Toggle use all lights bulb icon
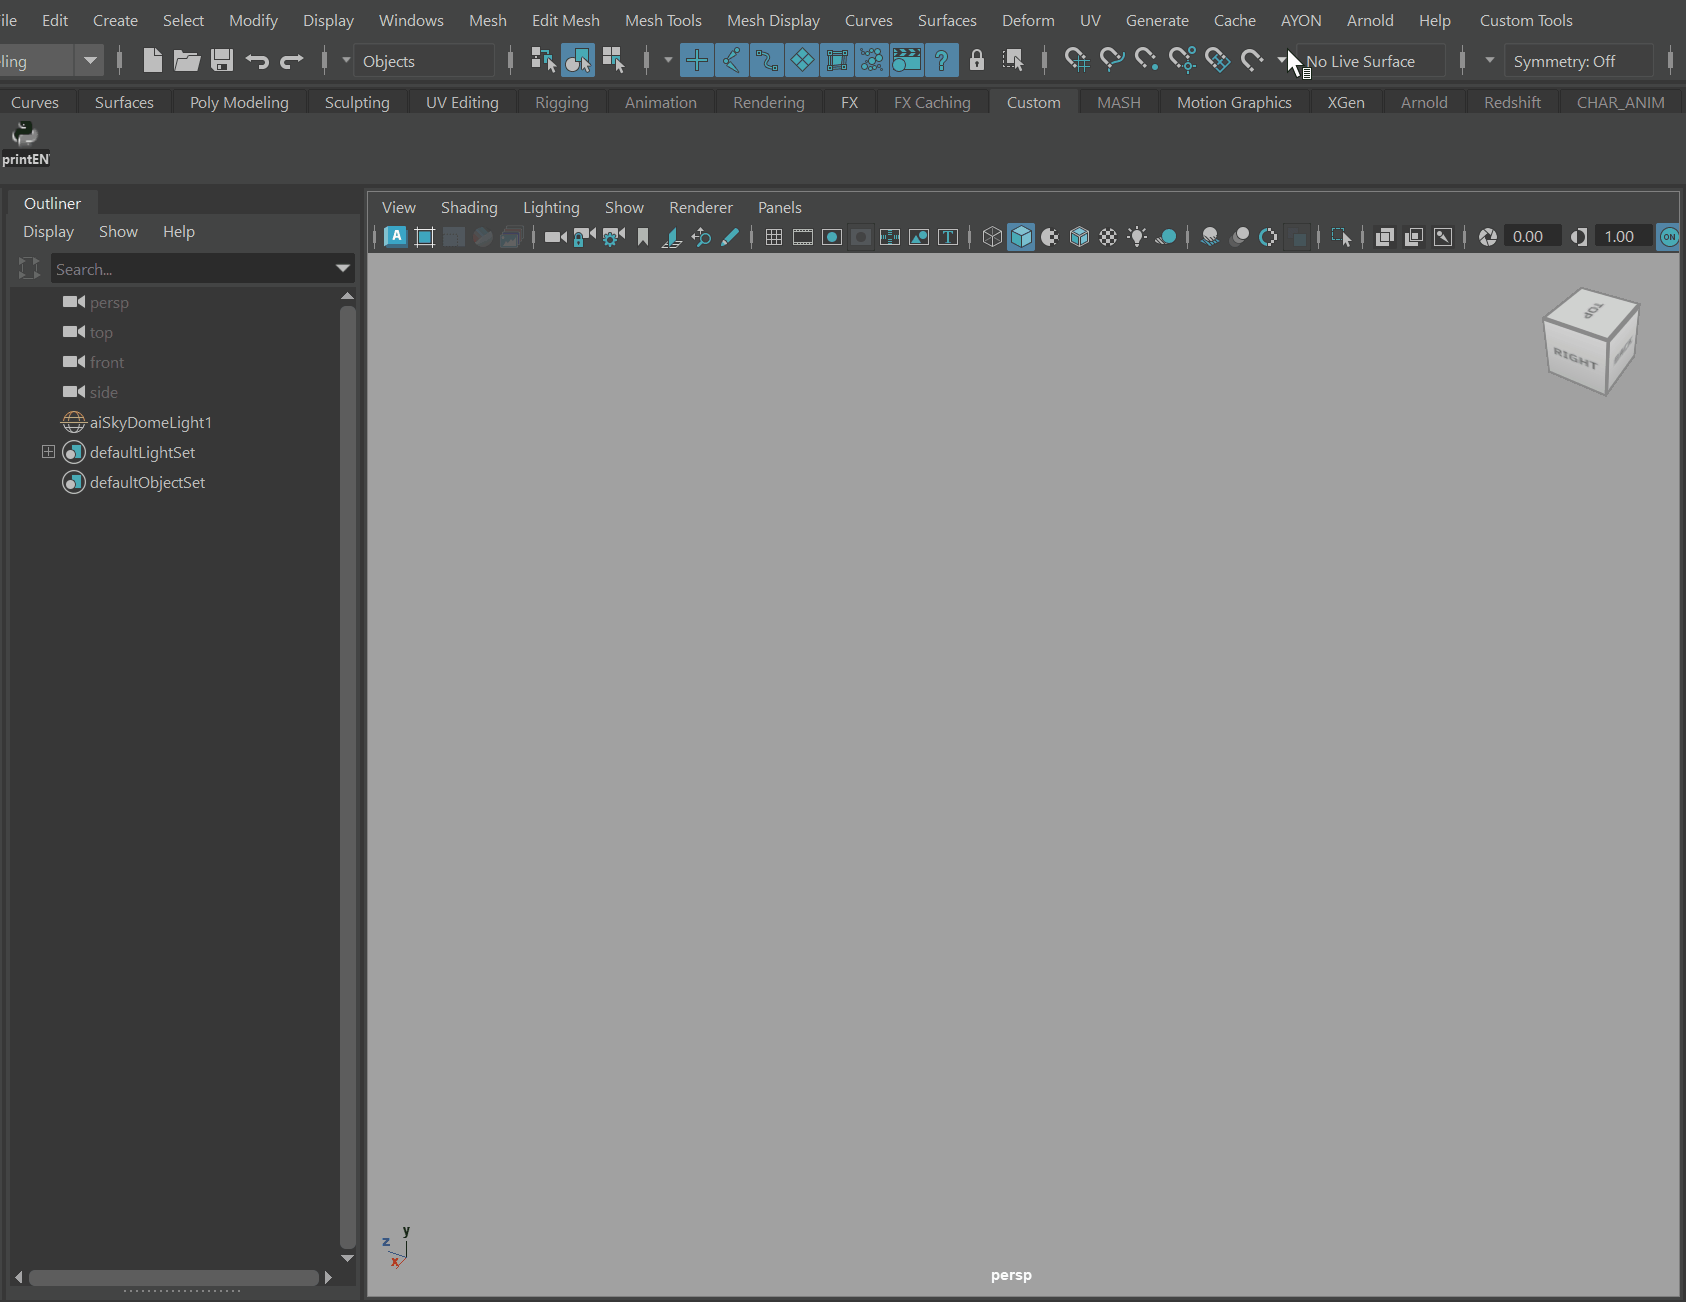This screenshot has width=1686, height=1302. (1137, 237)
